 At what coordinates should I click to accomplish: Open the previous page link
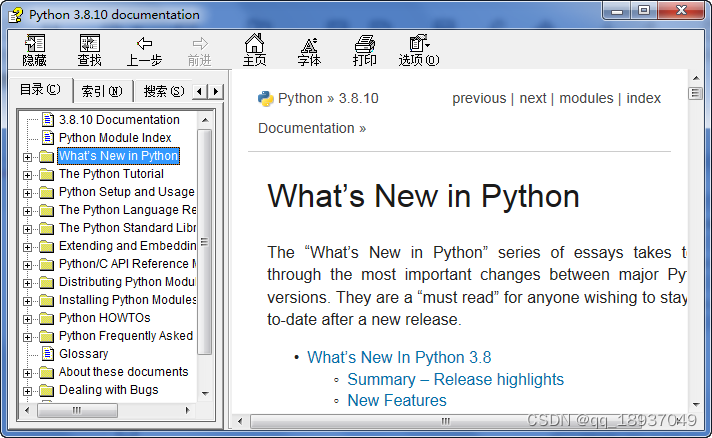pyautogui.click(x=479, y=98)
